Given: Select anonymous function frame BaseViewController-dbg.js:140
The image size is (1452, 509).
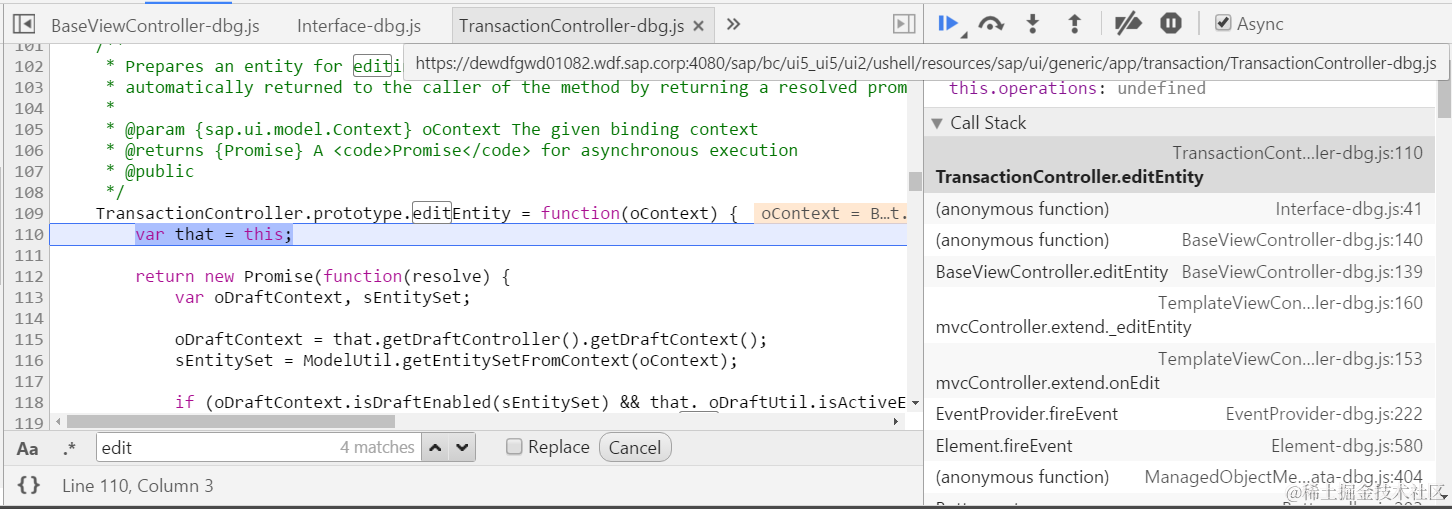Looking at the screenshot, I should (x=1180, y=240).
